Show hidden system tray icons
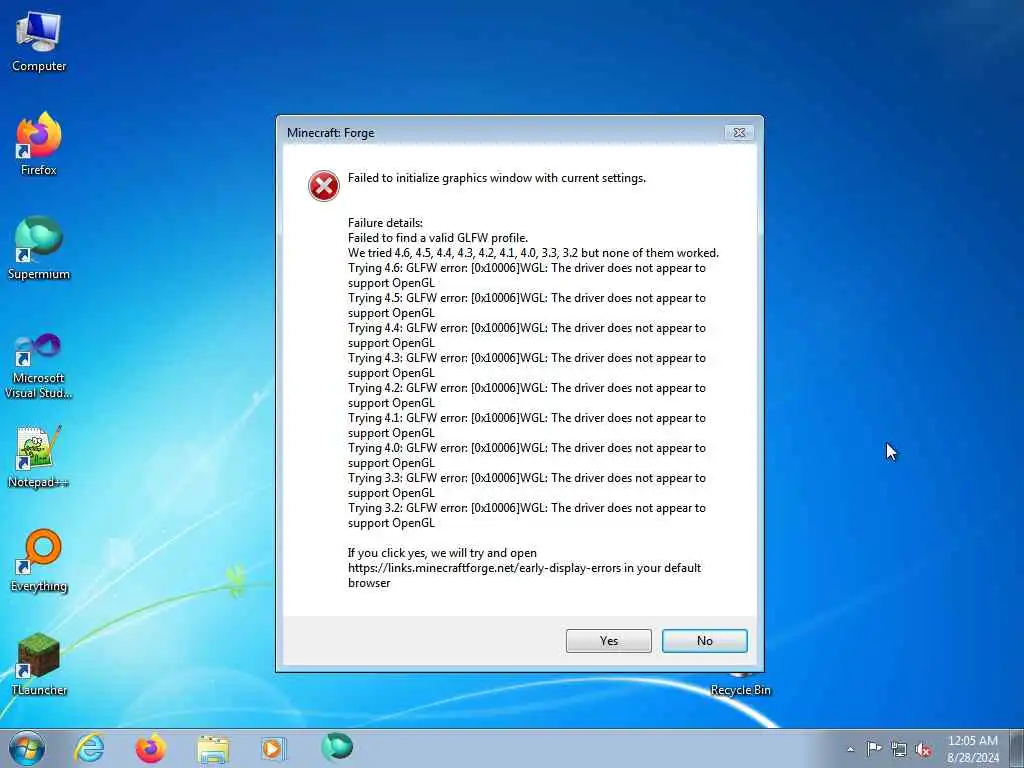This screenshot has height=768, width=1024. [850, 749]
